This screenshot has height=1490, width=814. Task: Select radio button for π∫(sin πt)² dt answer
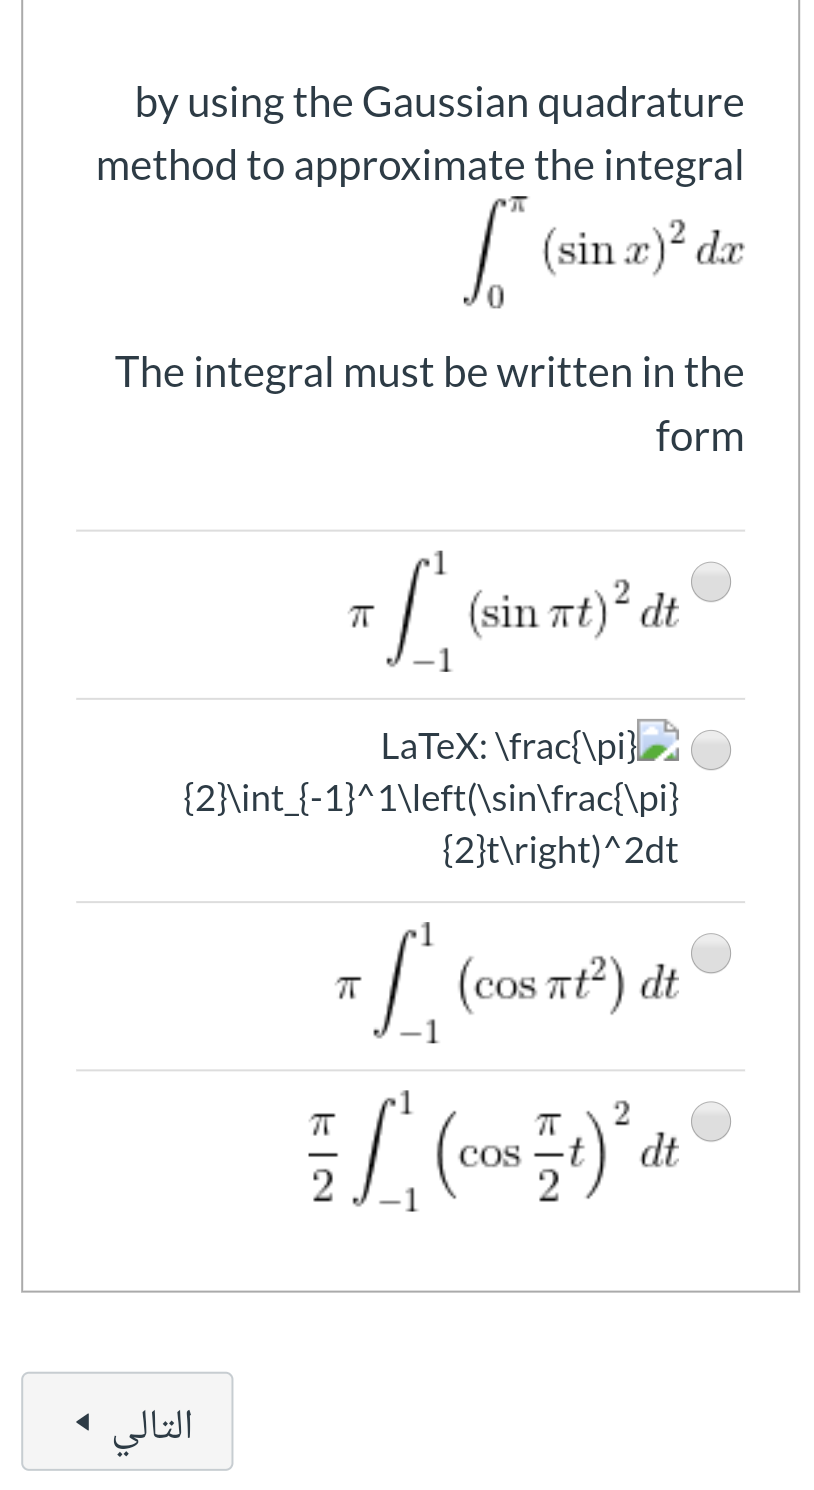(x=710, y=581)
